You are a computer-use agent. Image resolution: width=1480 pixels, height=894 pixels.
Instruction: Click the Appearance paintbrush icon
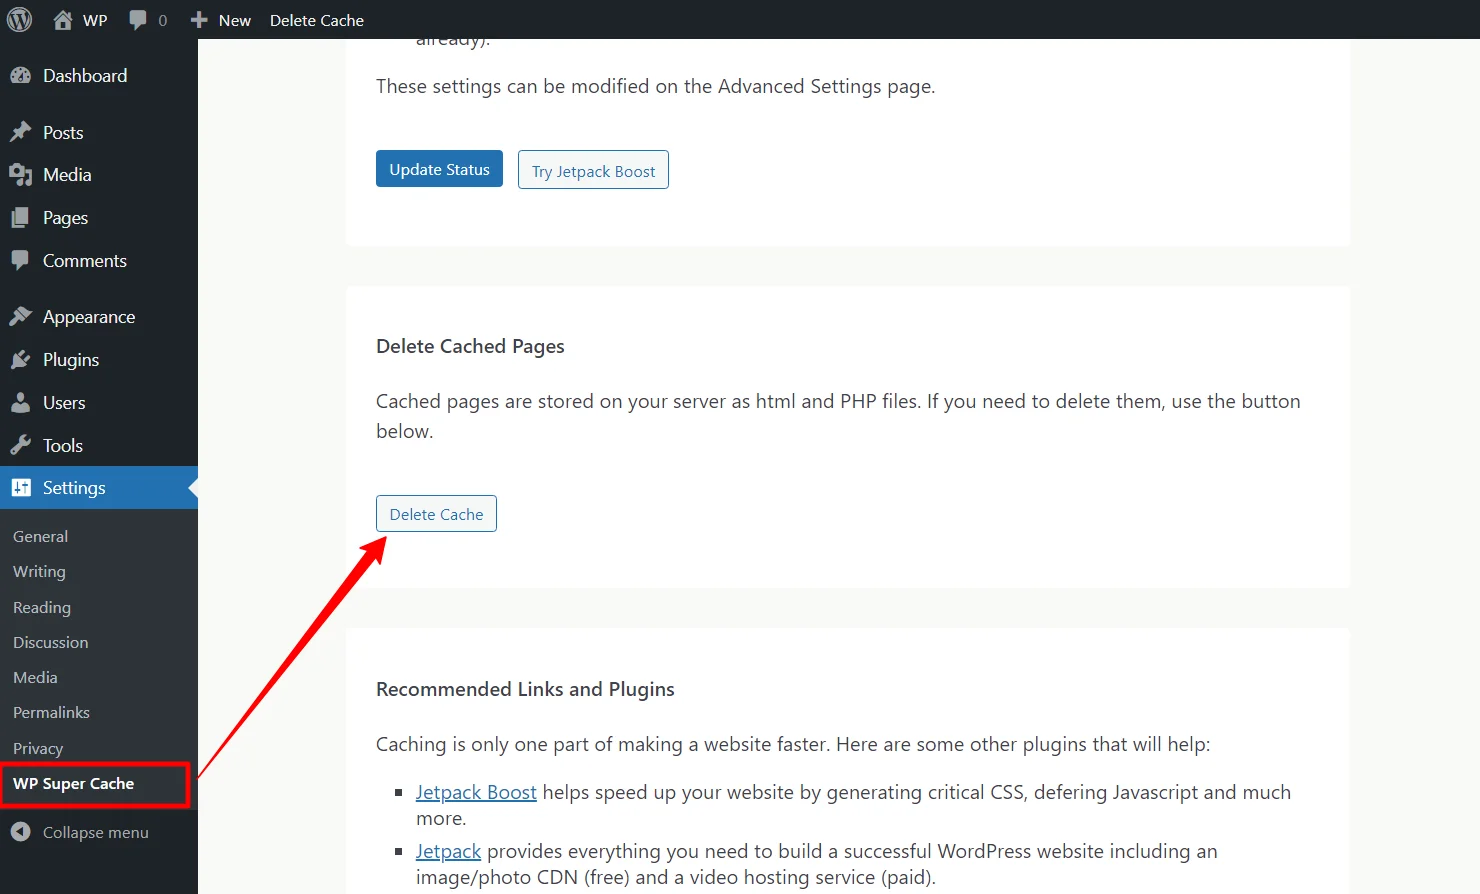[x=20, y=317]
